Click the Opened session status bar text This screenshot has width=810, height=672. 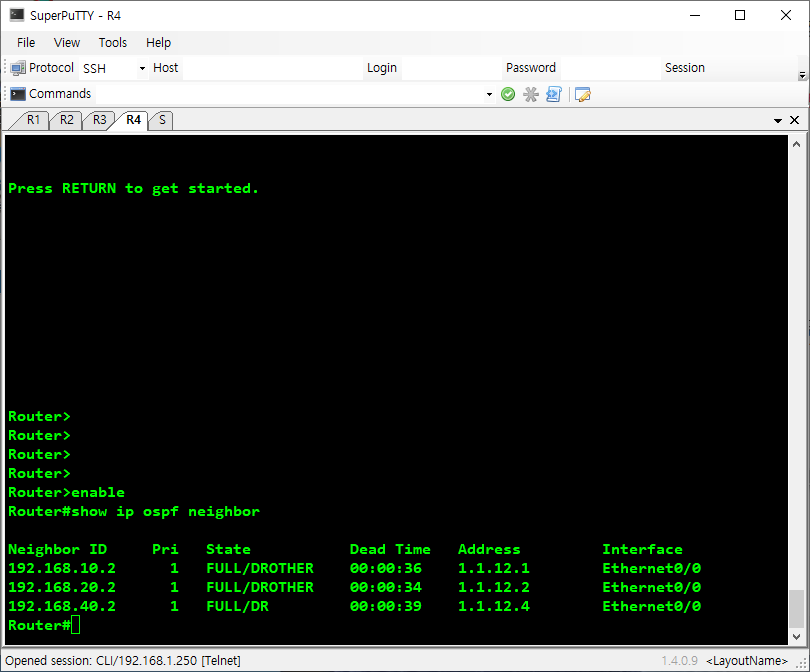[x=123, y=661]
